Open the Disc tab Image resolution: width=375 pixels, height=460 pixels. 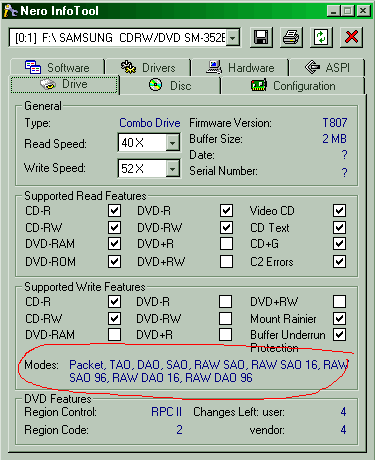tap(170, 86)
